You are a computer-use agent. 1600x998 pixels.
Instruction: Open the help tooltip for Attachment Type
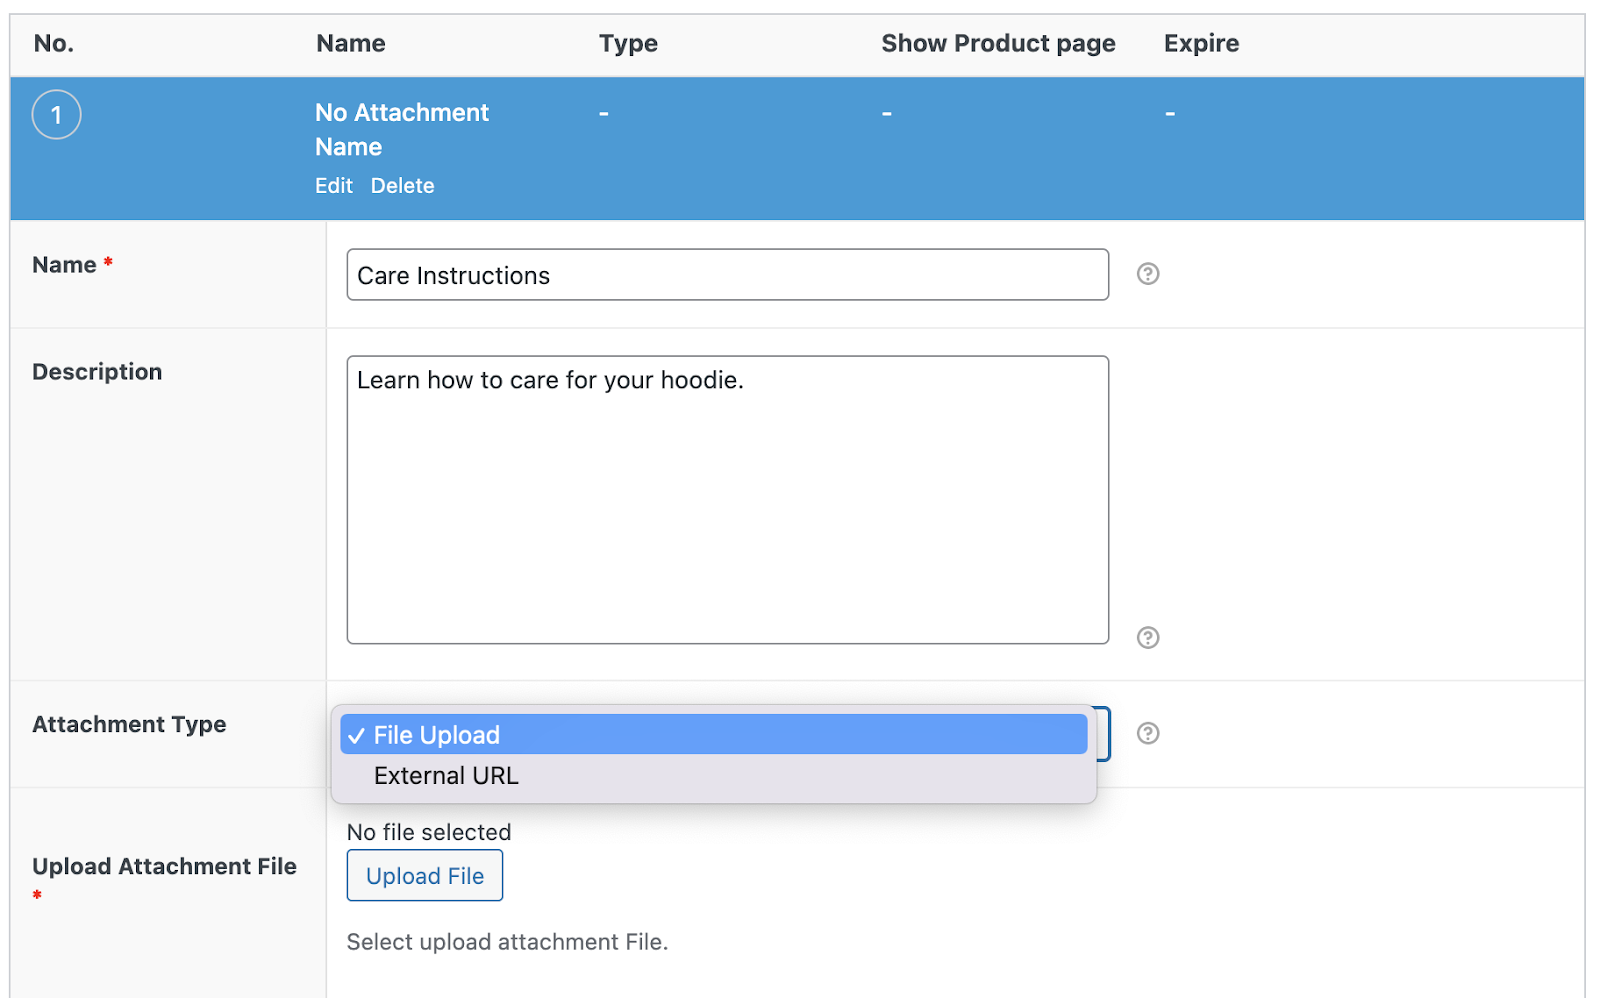[1147, 733]
